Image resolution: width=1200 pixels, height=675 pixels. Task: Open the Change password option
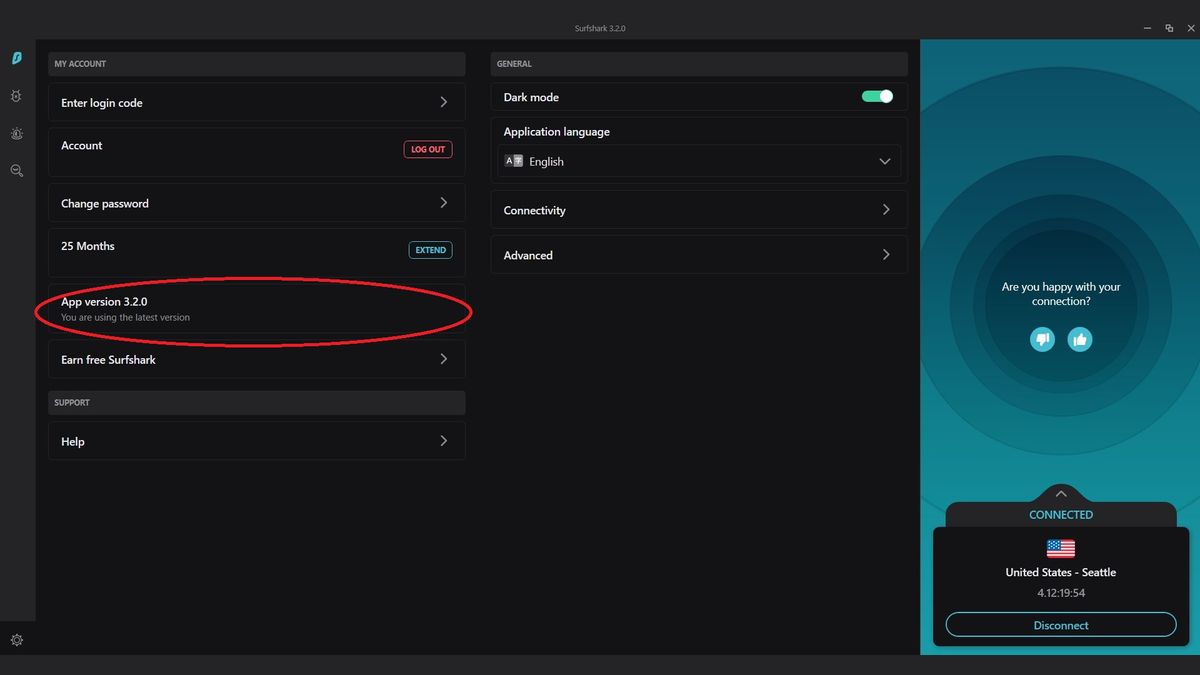(257, 202)
